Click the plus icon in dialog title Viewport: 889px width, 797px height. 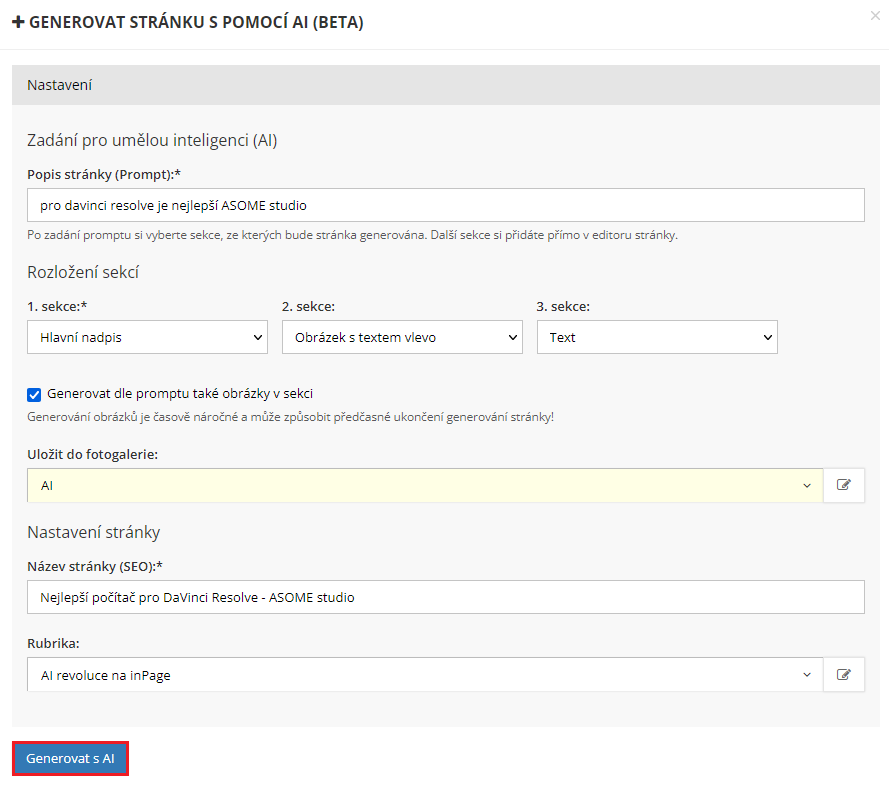(18, 22)
